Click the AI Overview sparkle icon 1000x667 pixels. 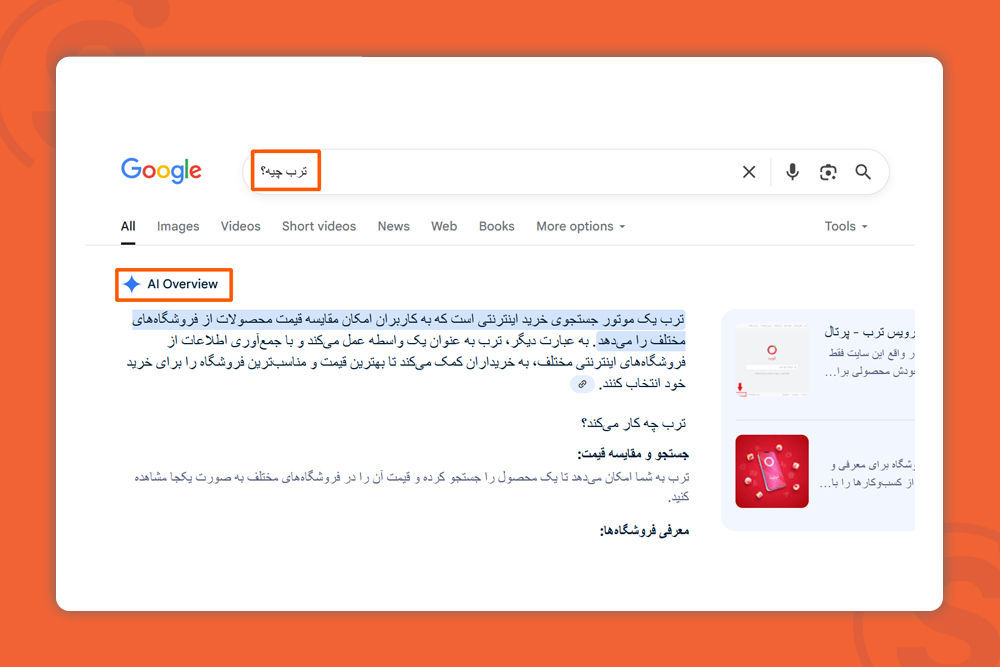[131, 284]
